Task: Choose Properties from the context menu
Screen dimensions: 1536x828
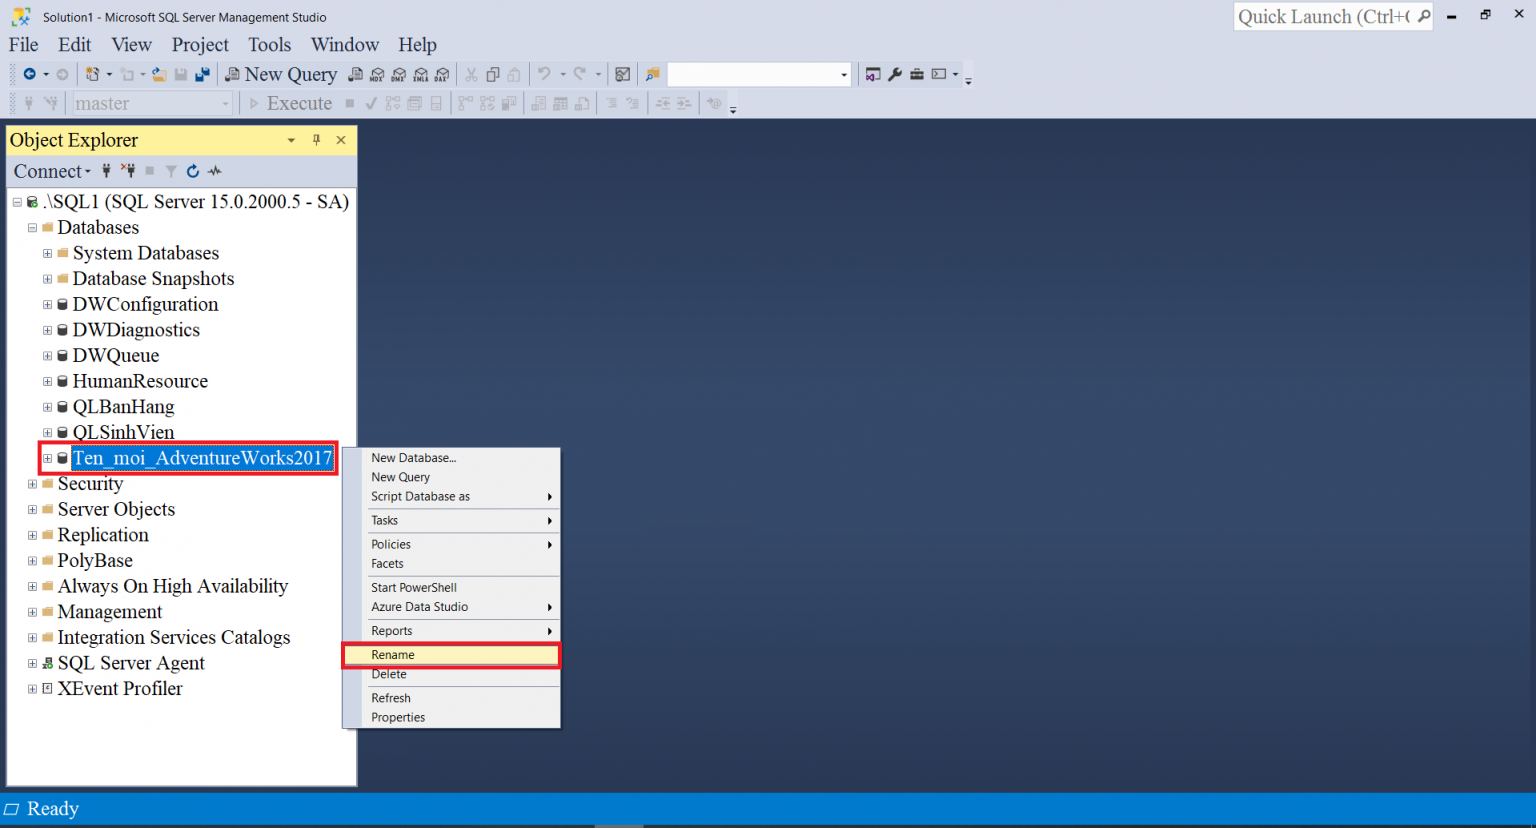Action: click(398, 718)
